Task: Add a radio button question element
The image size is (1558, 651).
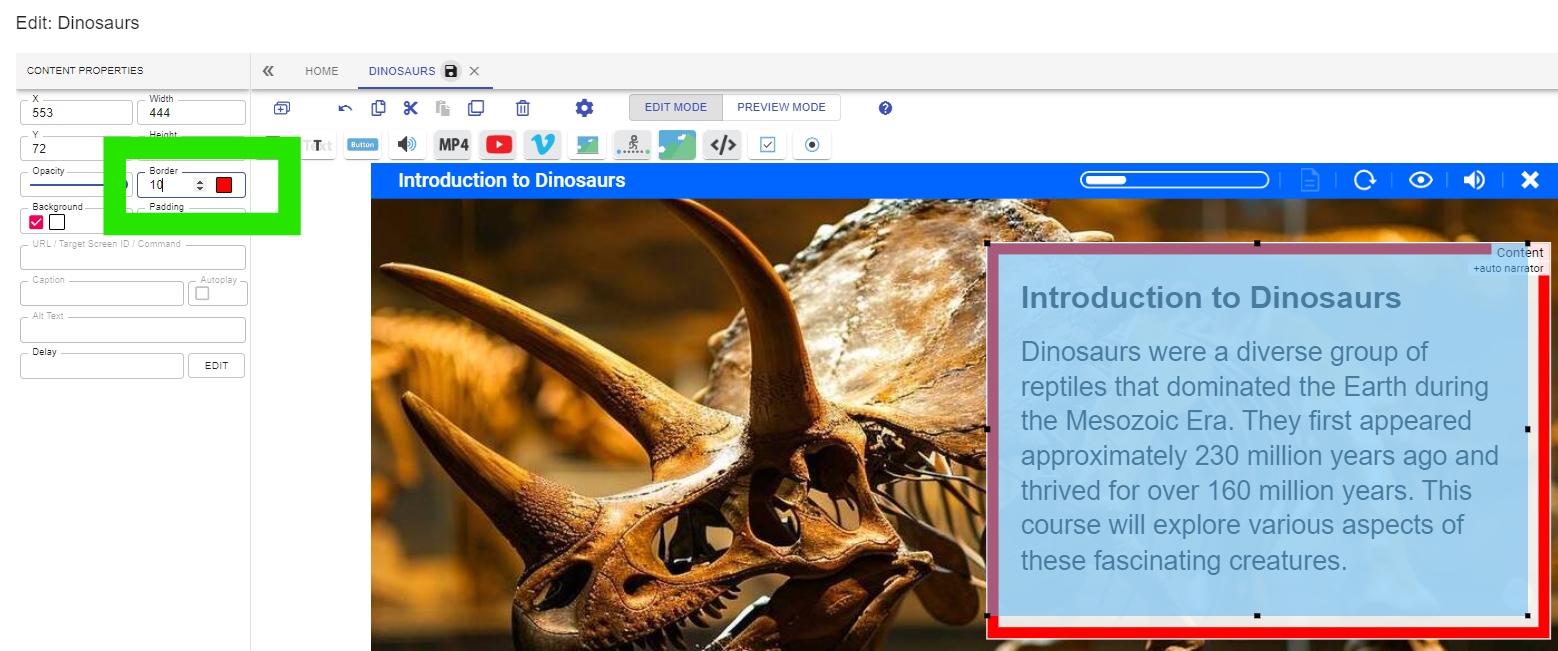Action: coord(812,145)
